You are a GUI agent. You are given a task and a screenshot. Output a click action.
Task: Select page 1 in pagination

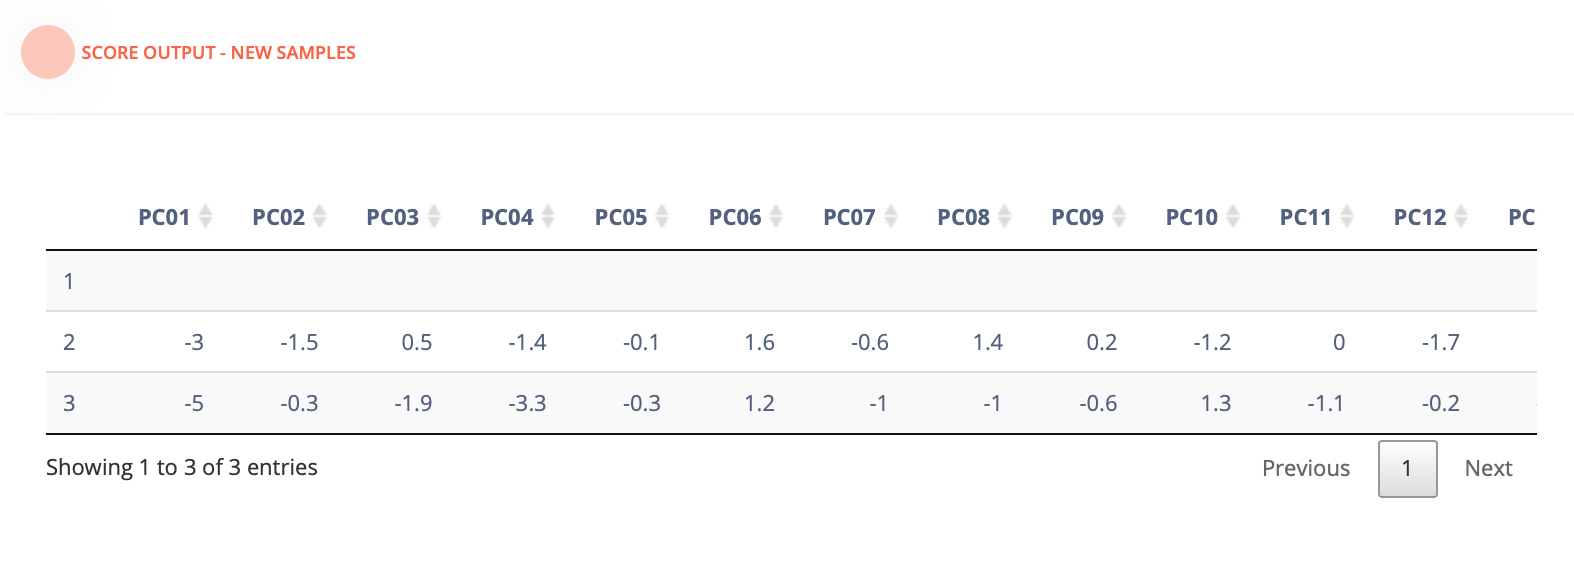click(1407, 468)
